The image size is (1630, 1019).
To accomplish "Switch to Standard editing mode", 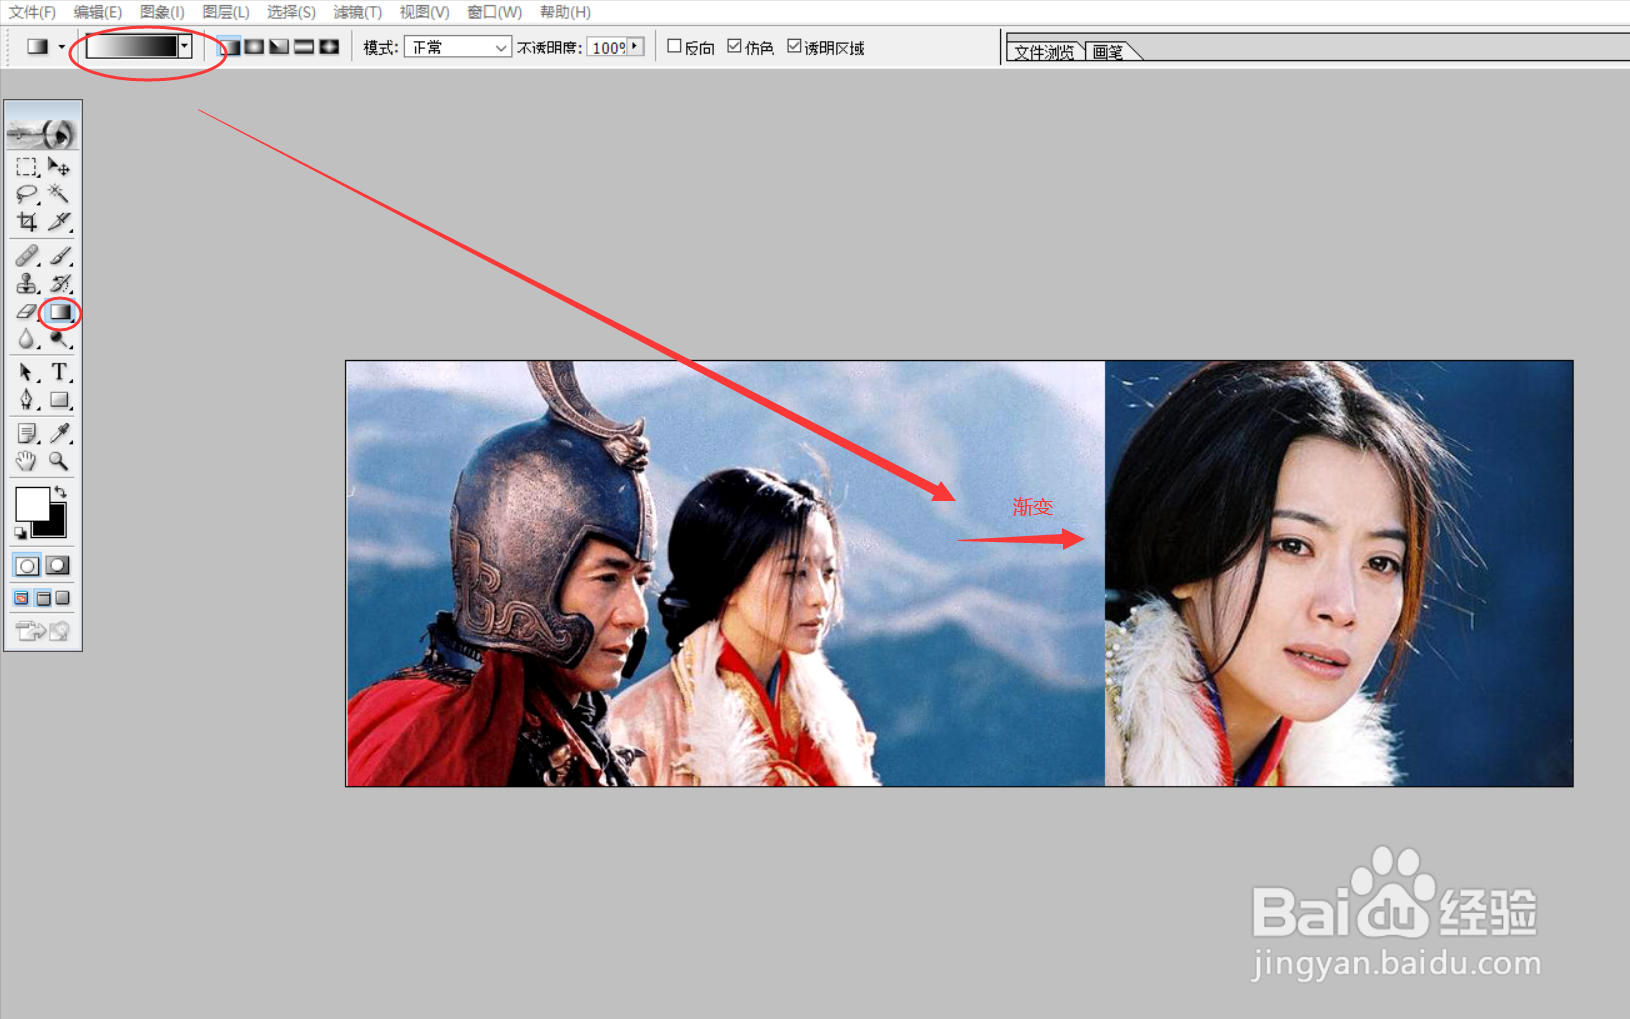I will click(x=27, y=566).
